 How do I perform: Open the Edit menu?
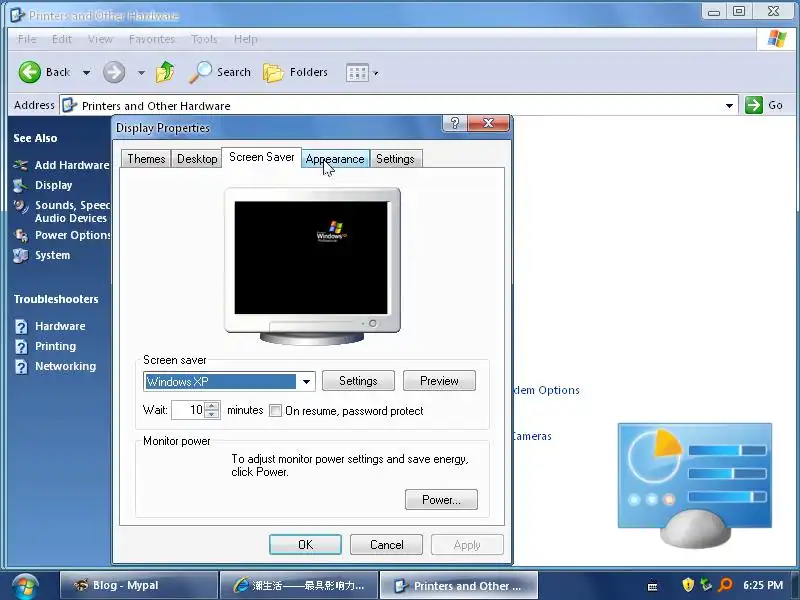[x=62, y=39]
